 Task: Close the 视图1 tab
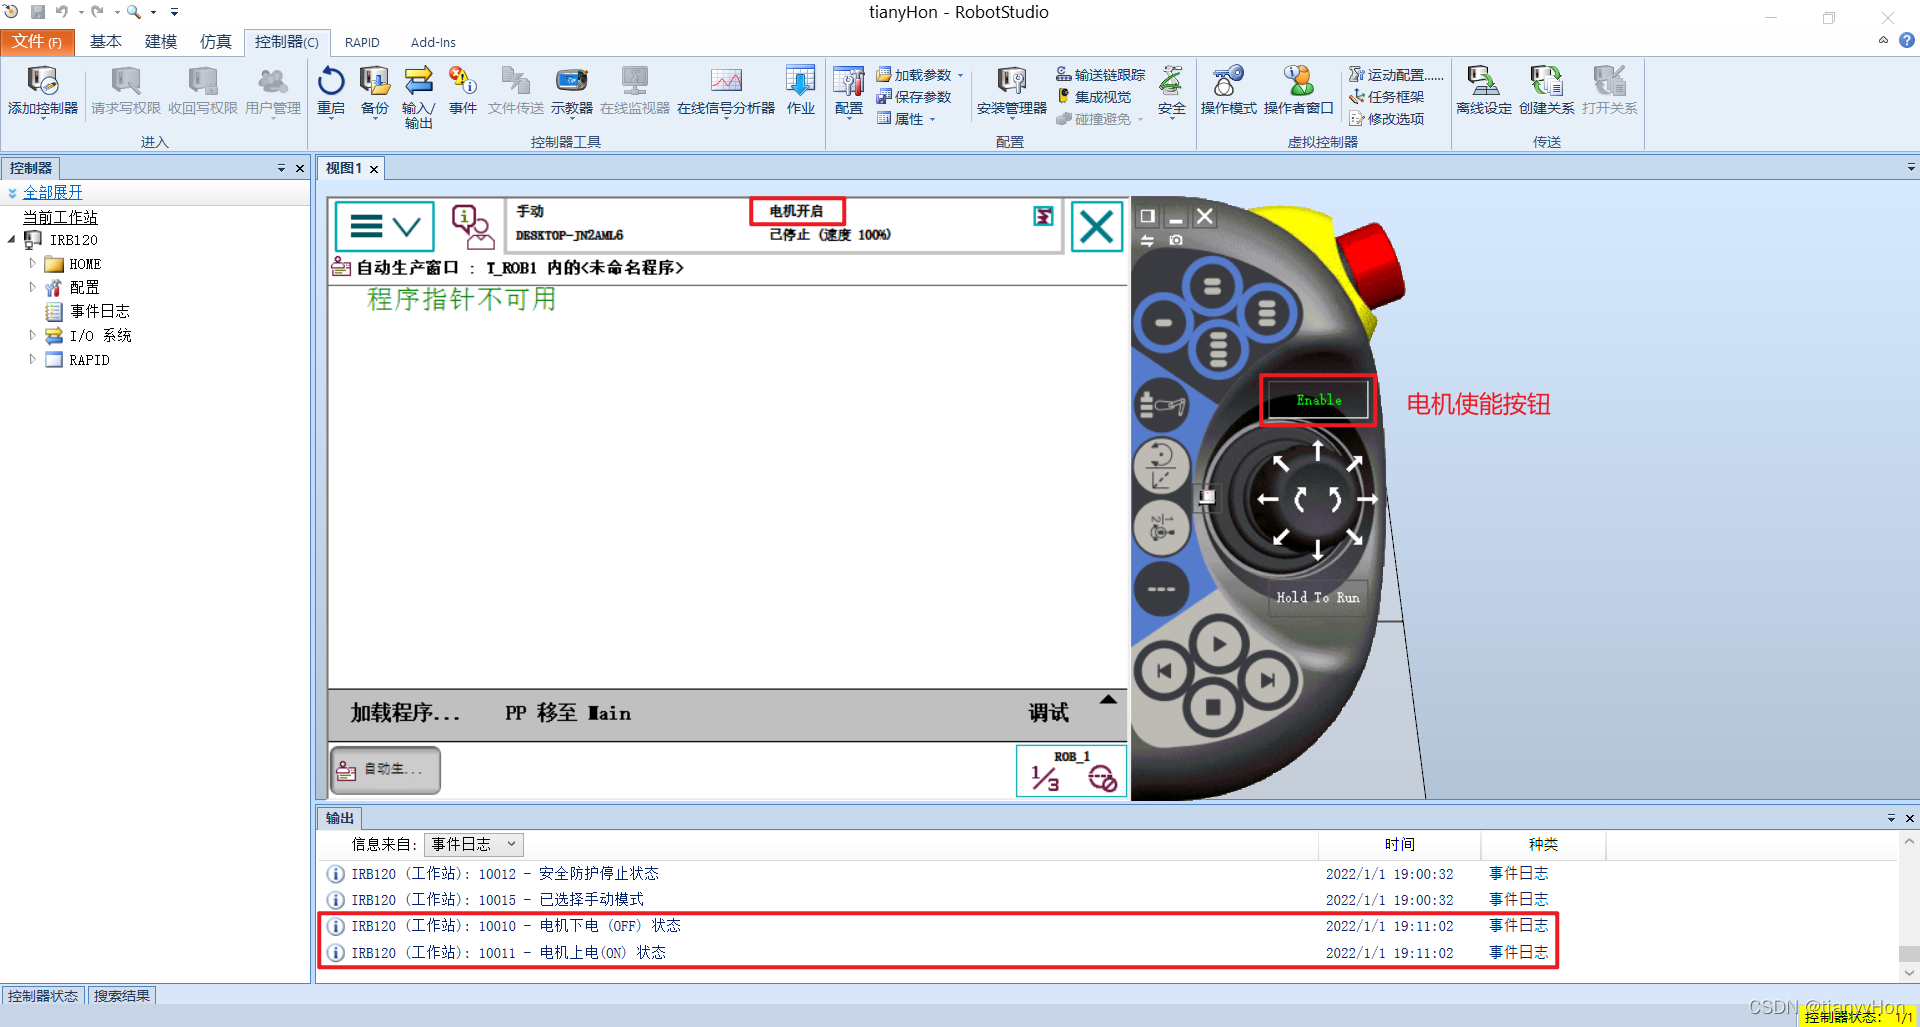coord(374,169)
